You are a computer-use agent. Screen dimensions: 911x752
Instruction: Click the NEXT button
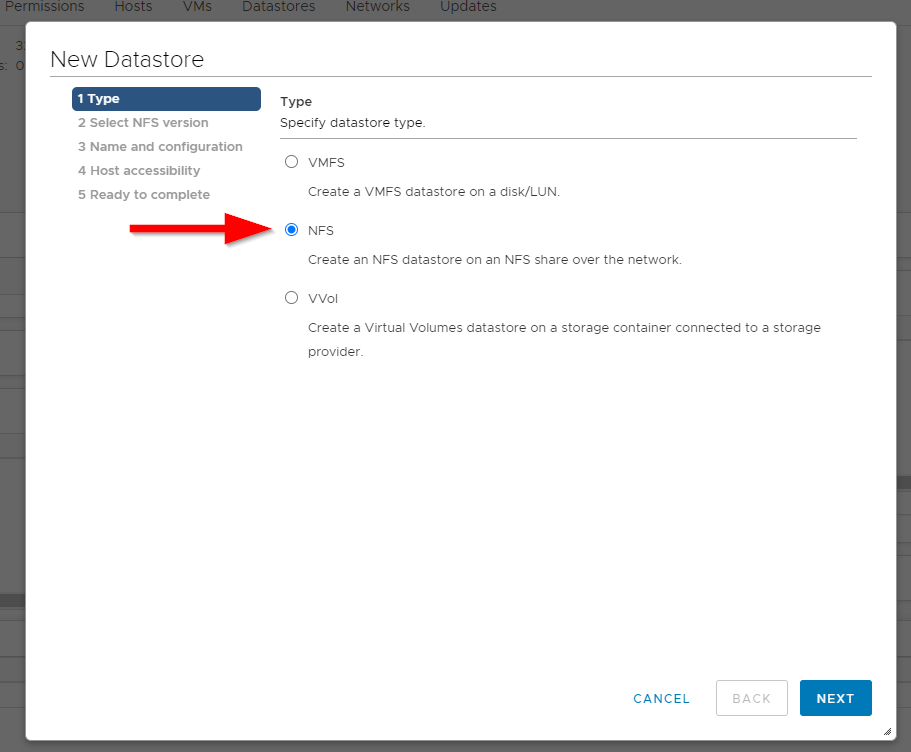point(835,698)
